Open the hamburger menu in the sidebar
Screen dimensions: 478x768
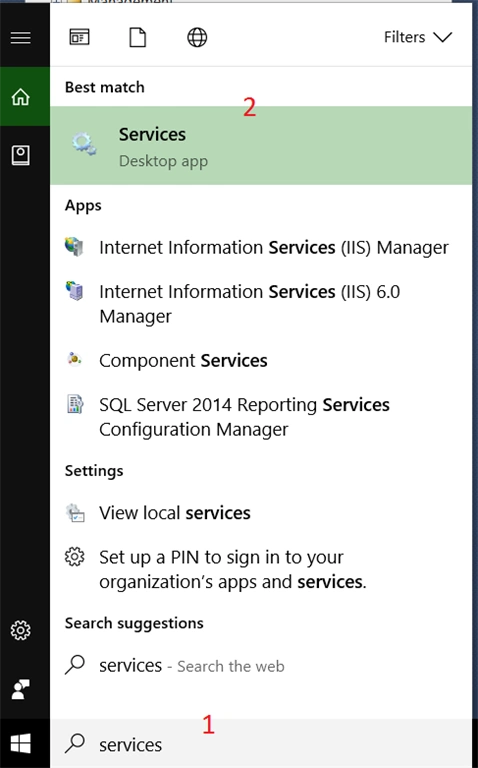coord(21,37)
